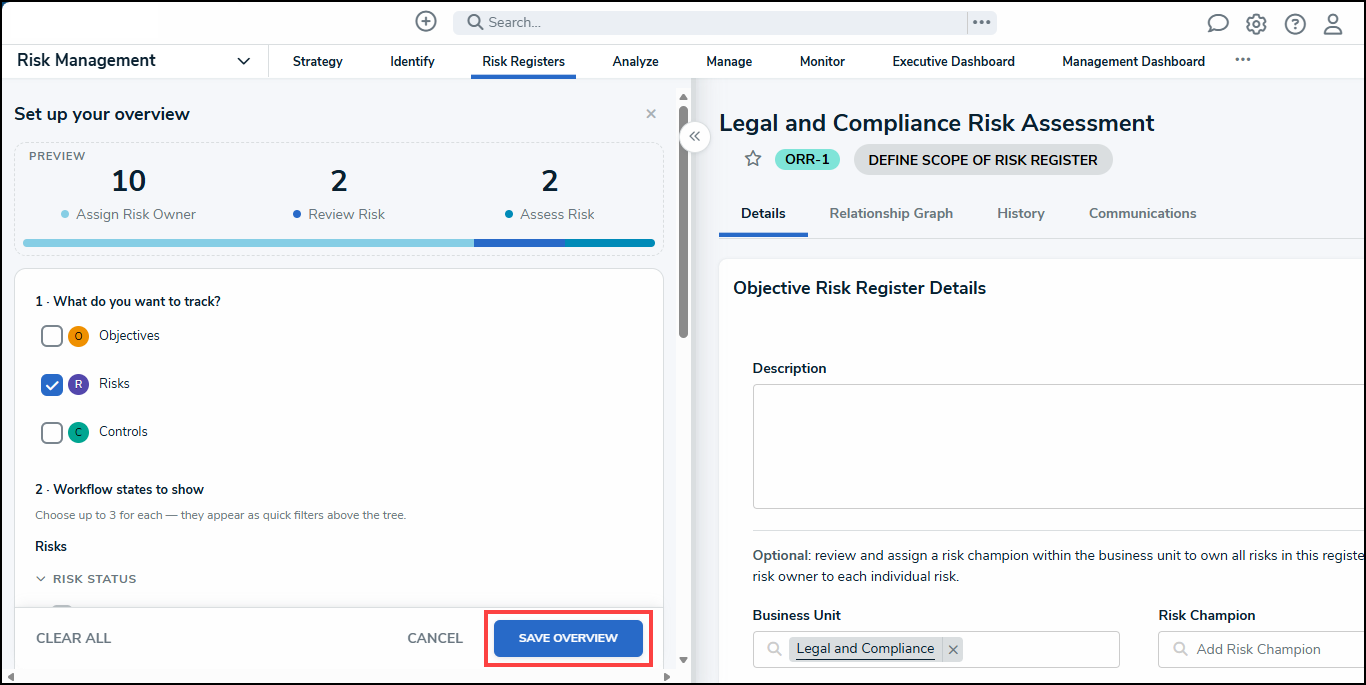Open the Communications tab
Viewport: 1366px width, 685px height.
tap(1142, 213)
